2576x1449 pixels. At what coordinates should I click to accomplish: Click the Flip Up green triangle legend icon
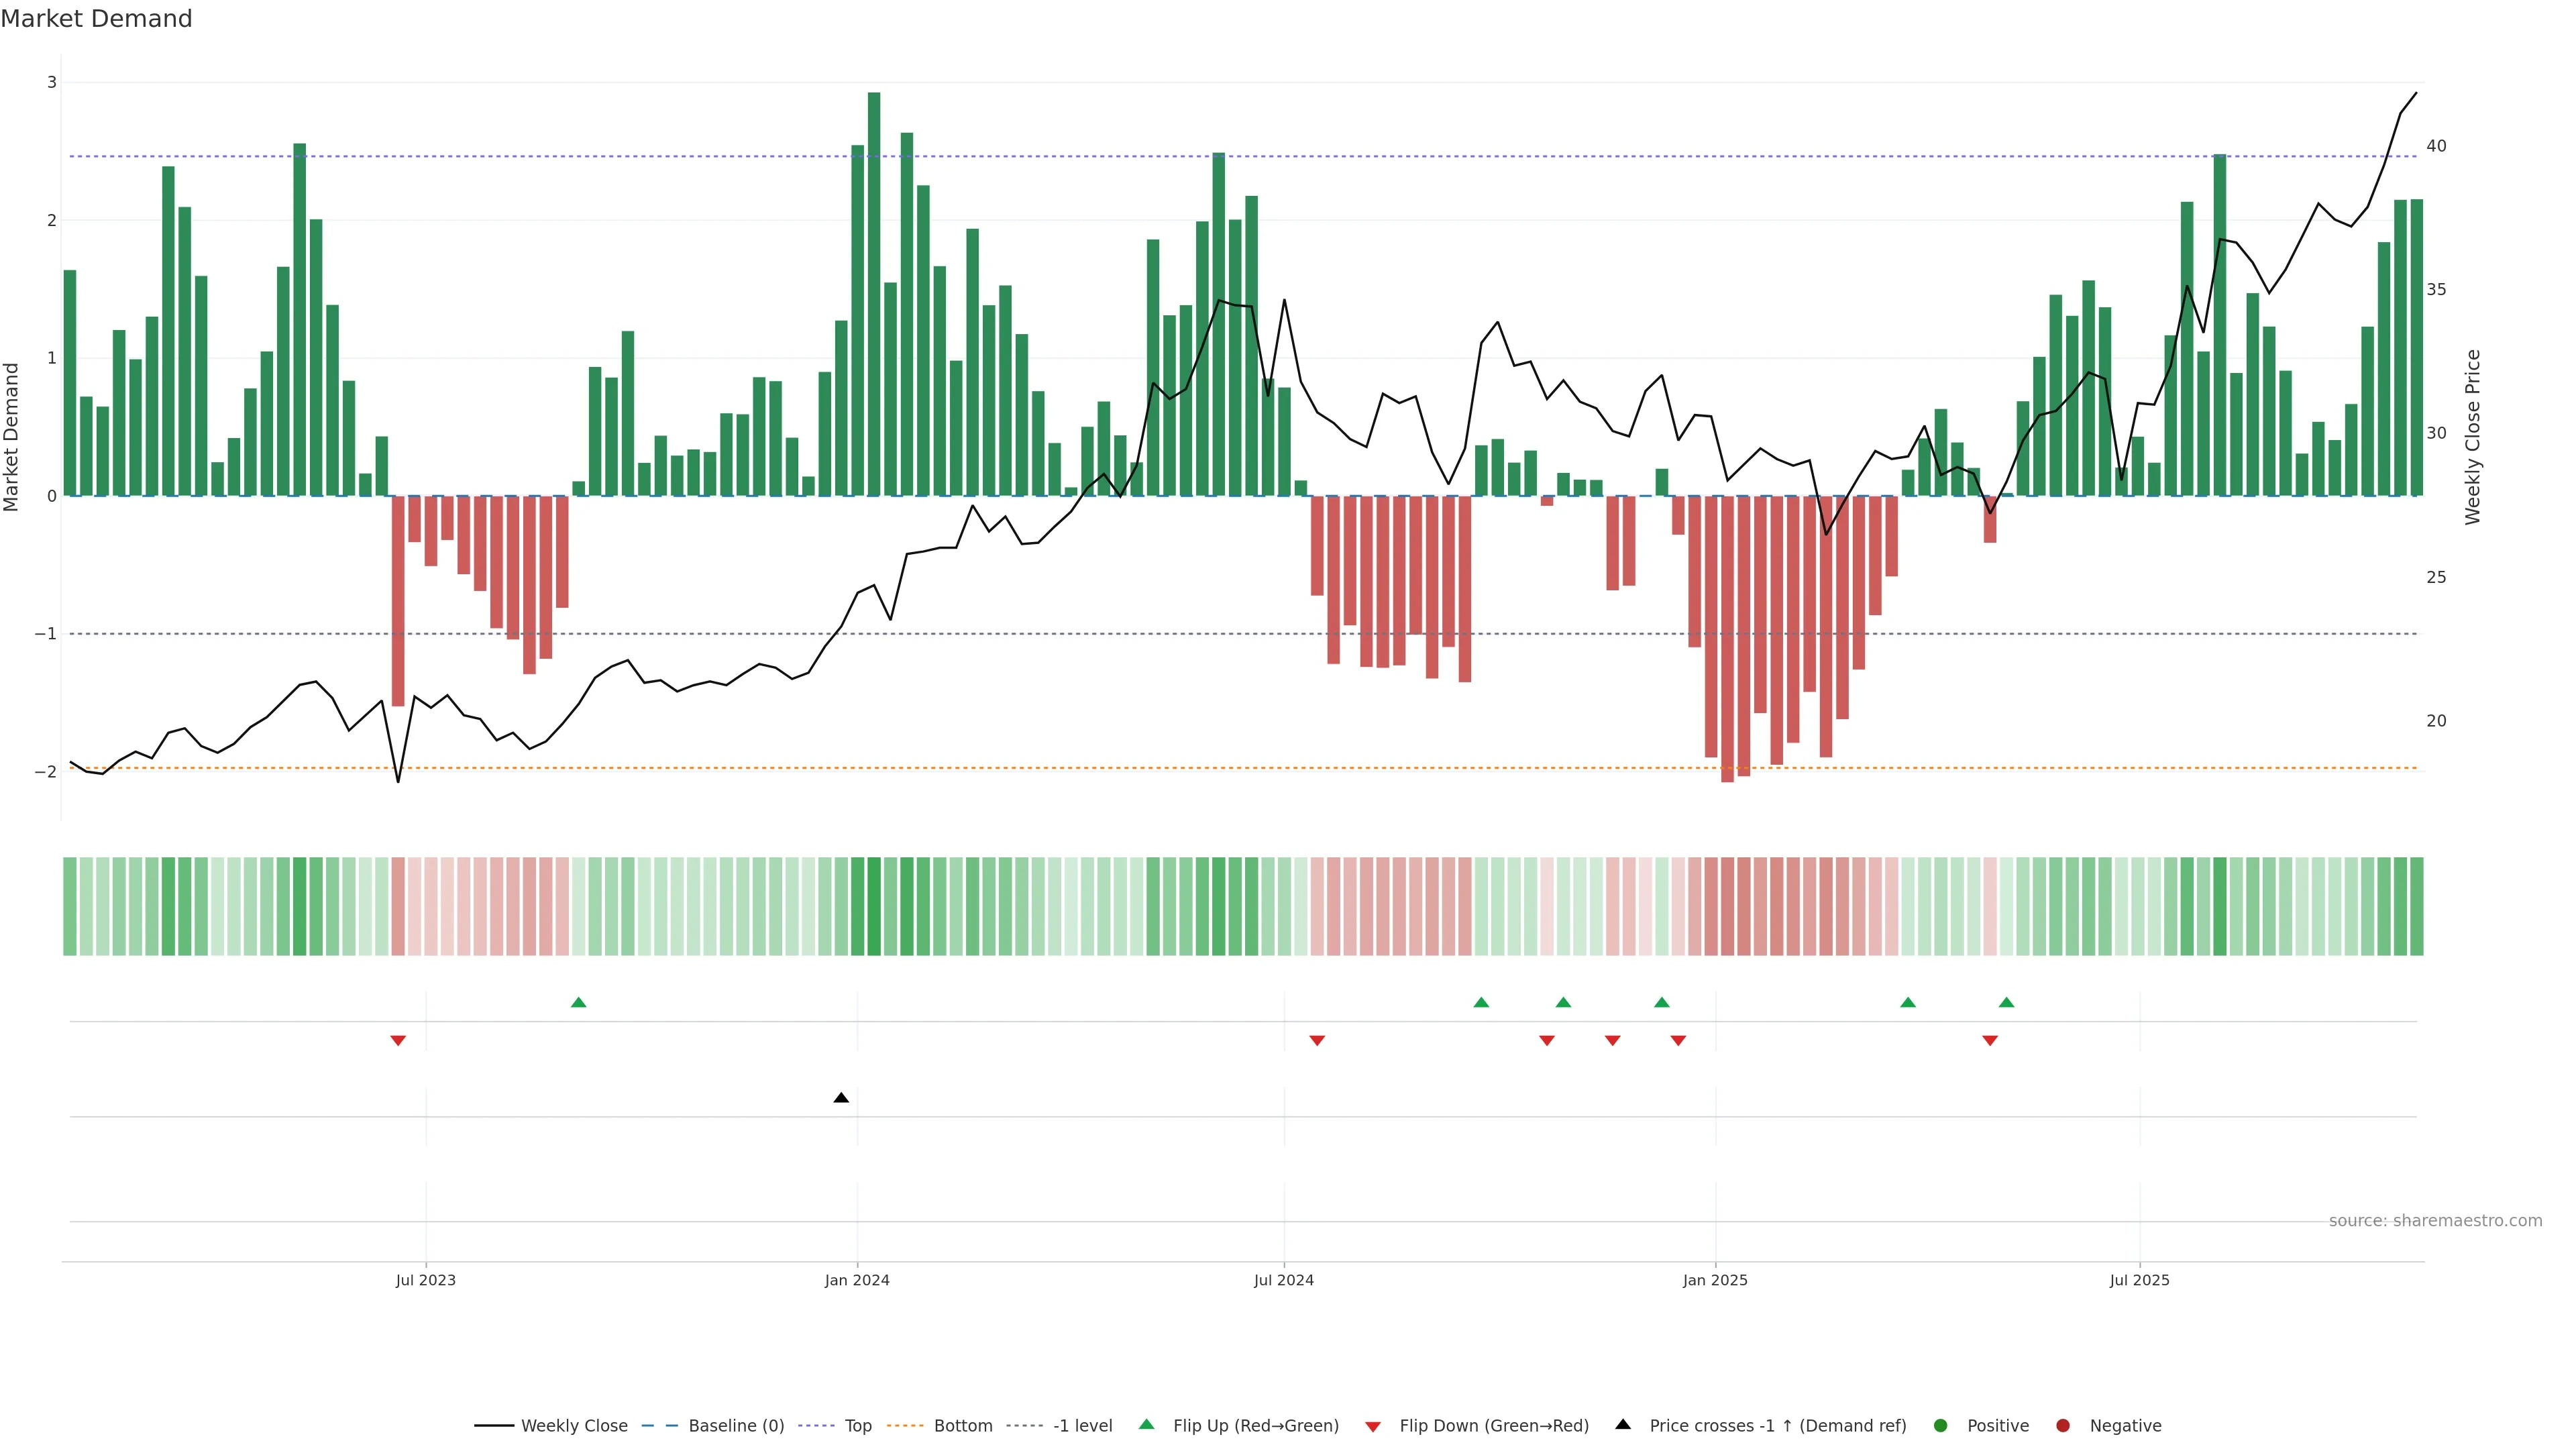pos(1147,1425)
